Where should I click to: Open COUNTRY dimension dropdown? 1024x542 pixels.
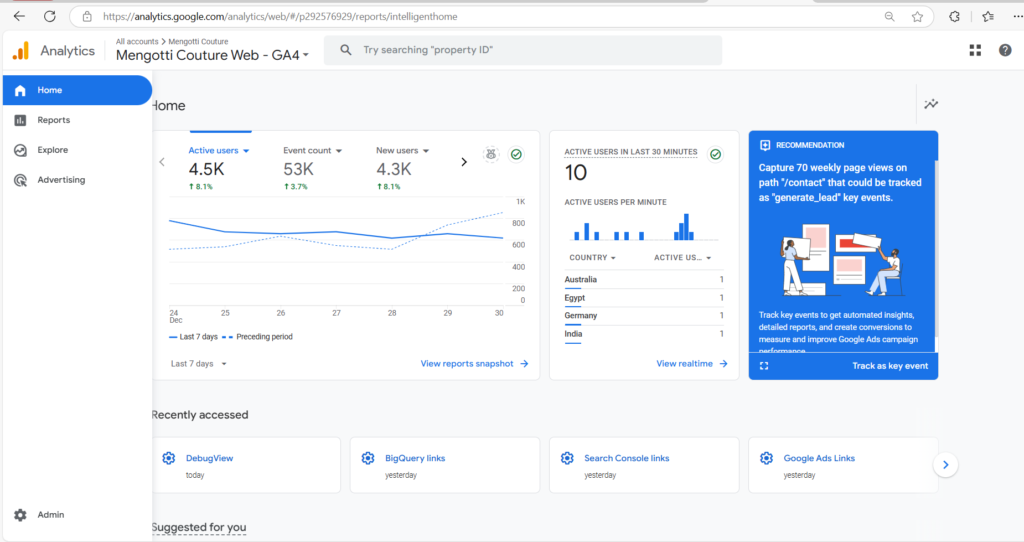click(x=592, y=257)
